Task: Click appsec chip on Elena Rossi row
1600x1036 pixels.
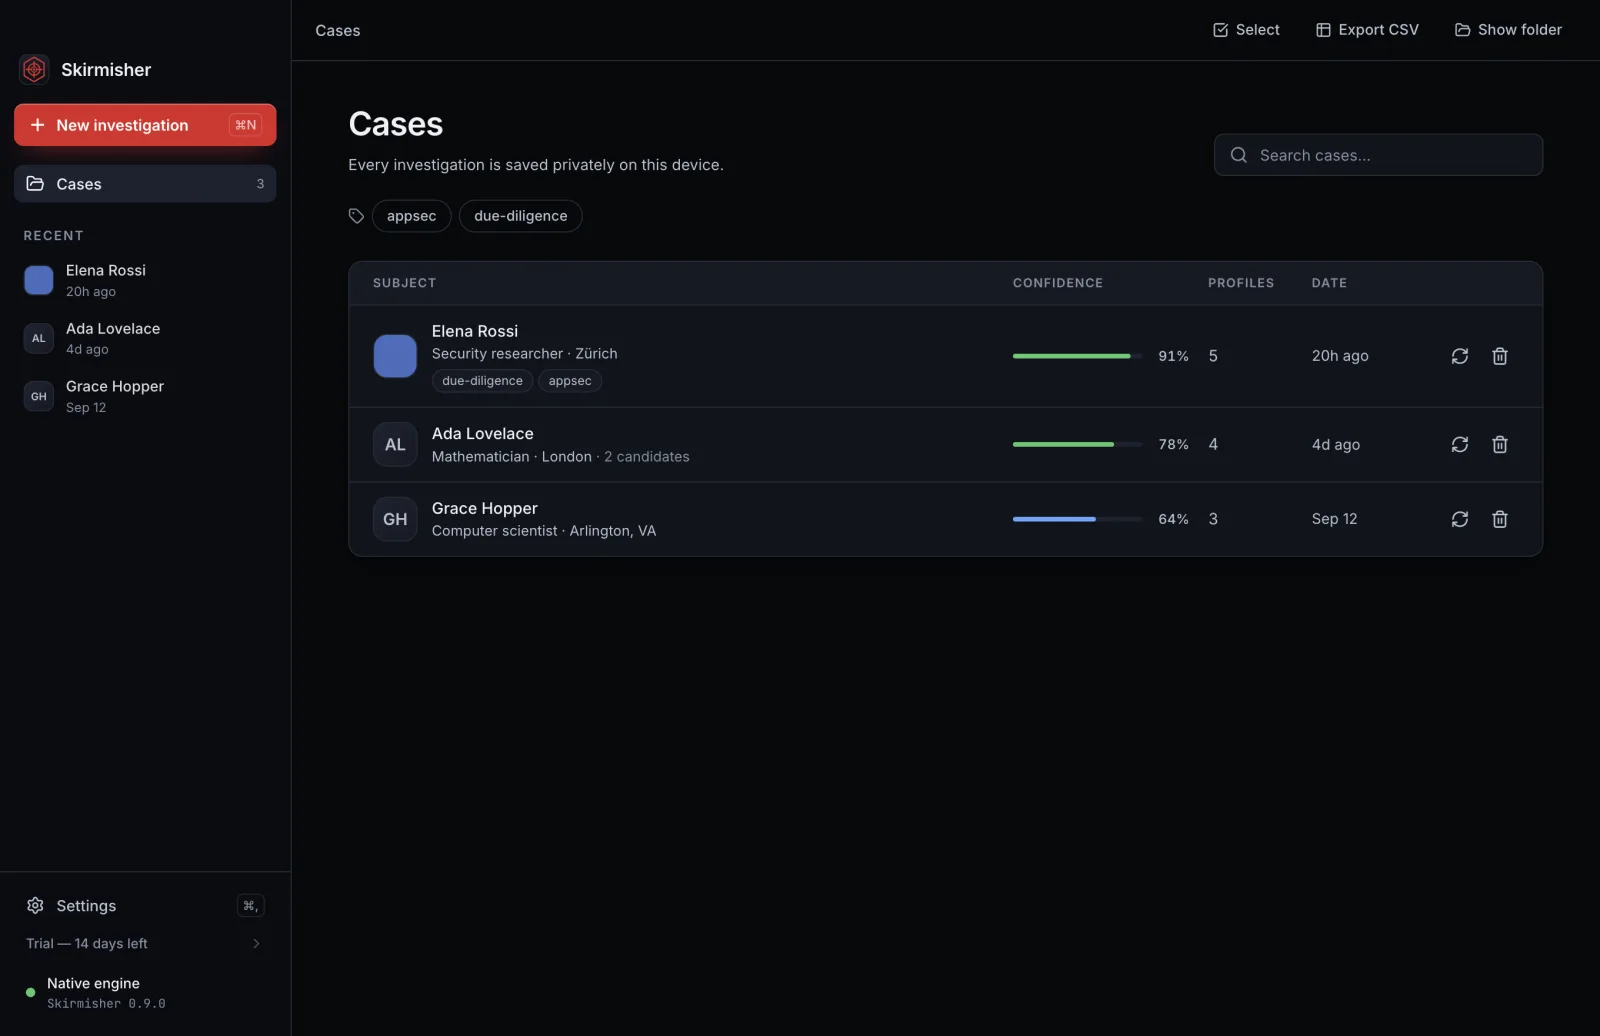Action: coord(570,381)
